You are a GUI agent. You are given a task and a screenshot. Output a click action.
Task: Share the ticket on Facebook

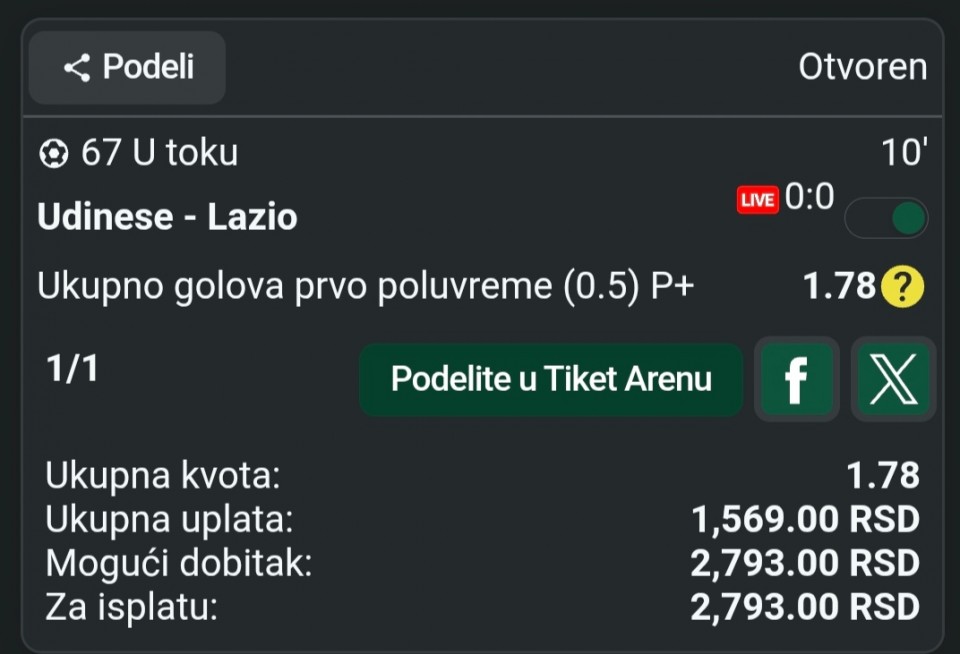click(x=796, y=379)
